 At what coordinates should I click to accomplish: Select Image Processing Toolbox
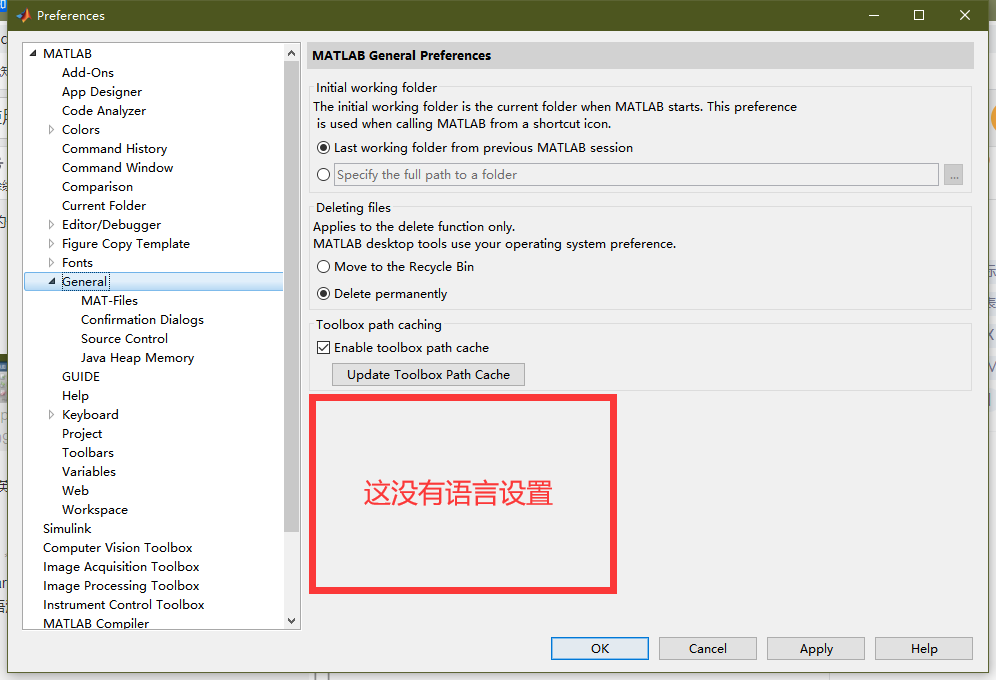click(121, 586)
